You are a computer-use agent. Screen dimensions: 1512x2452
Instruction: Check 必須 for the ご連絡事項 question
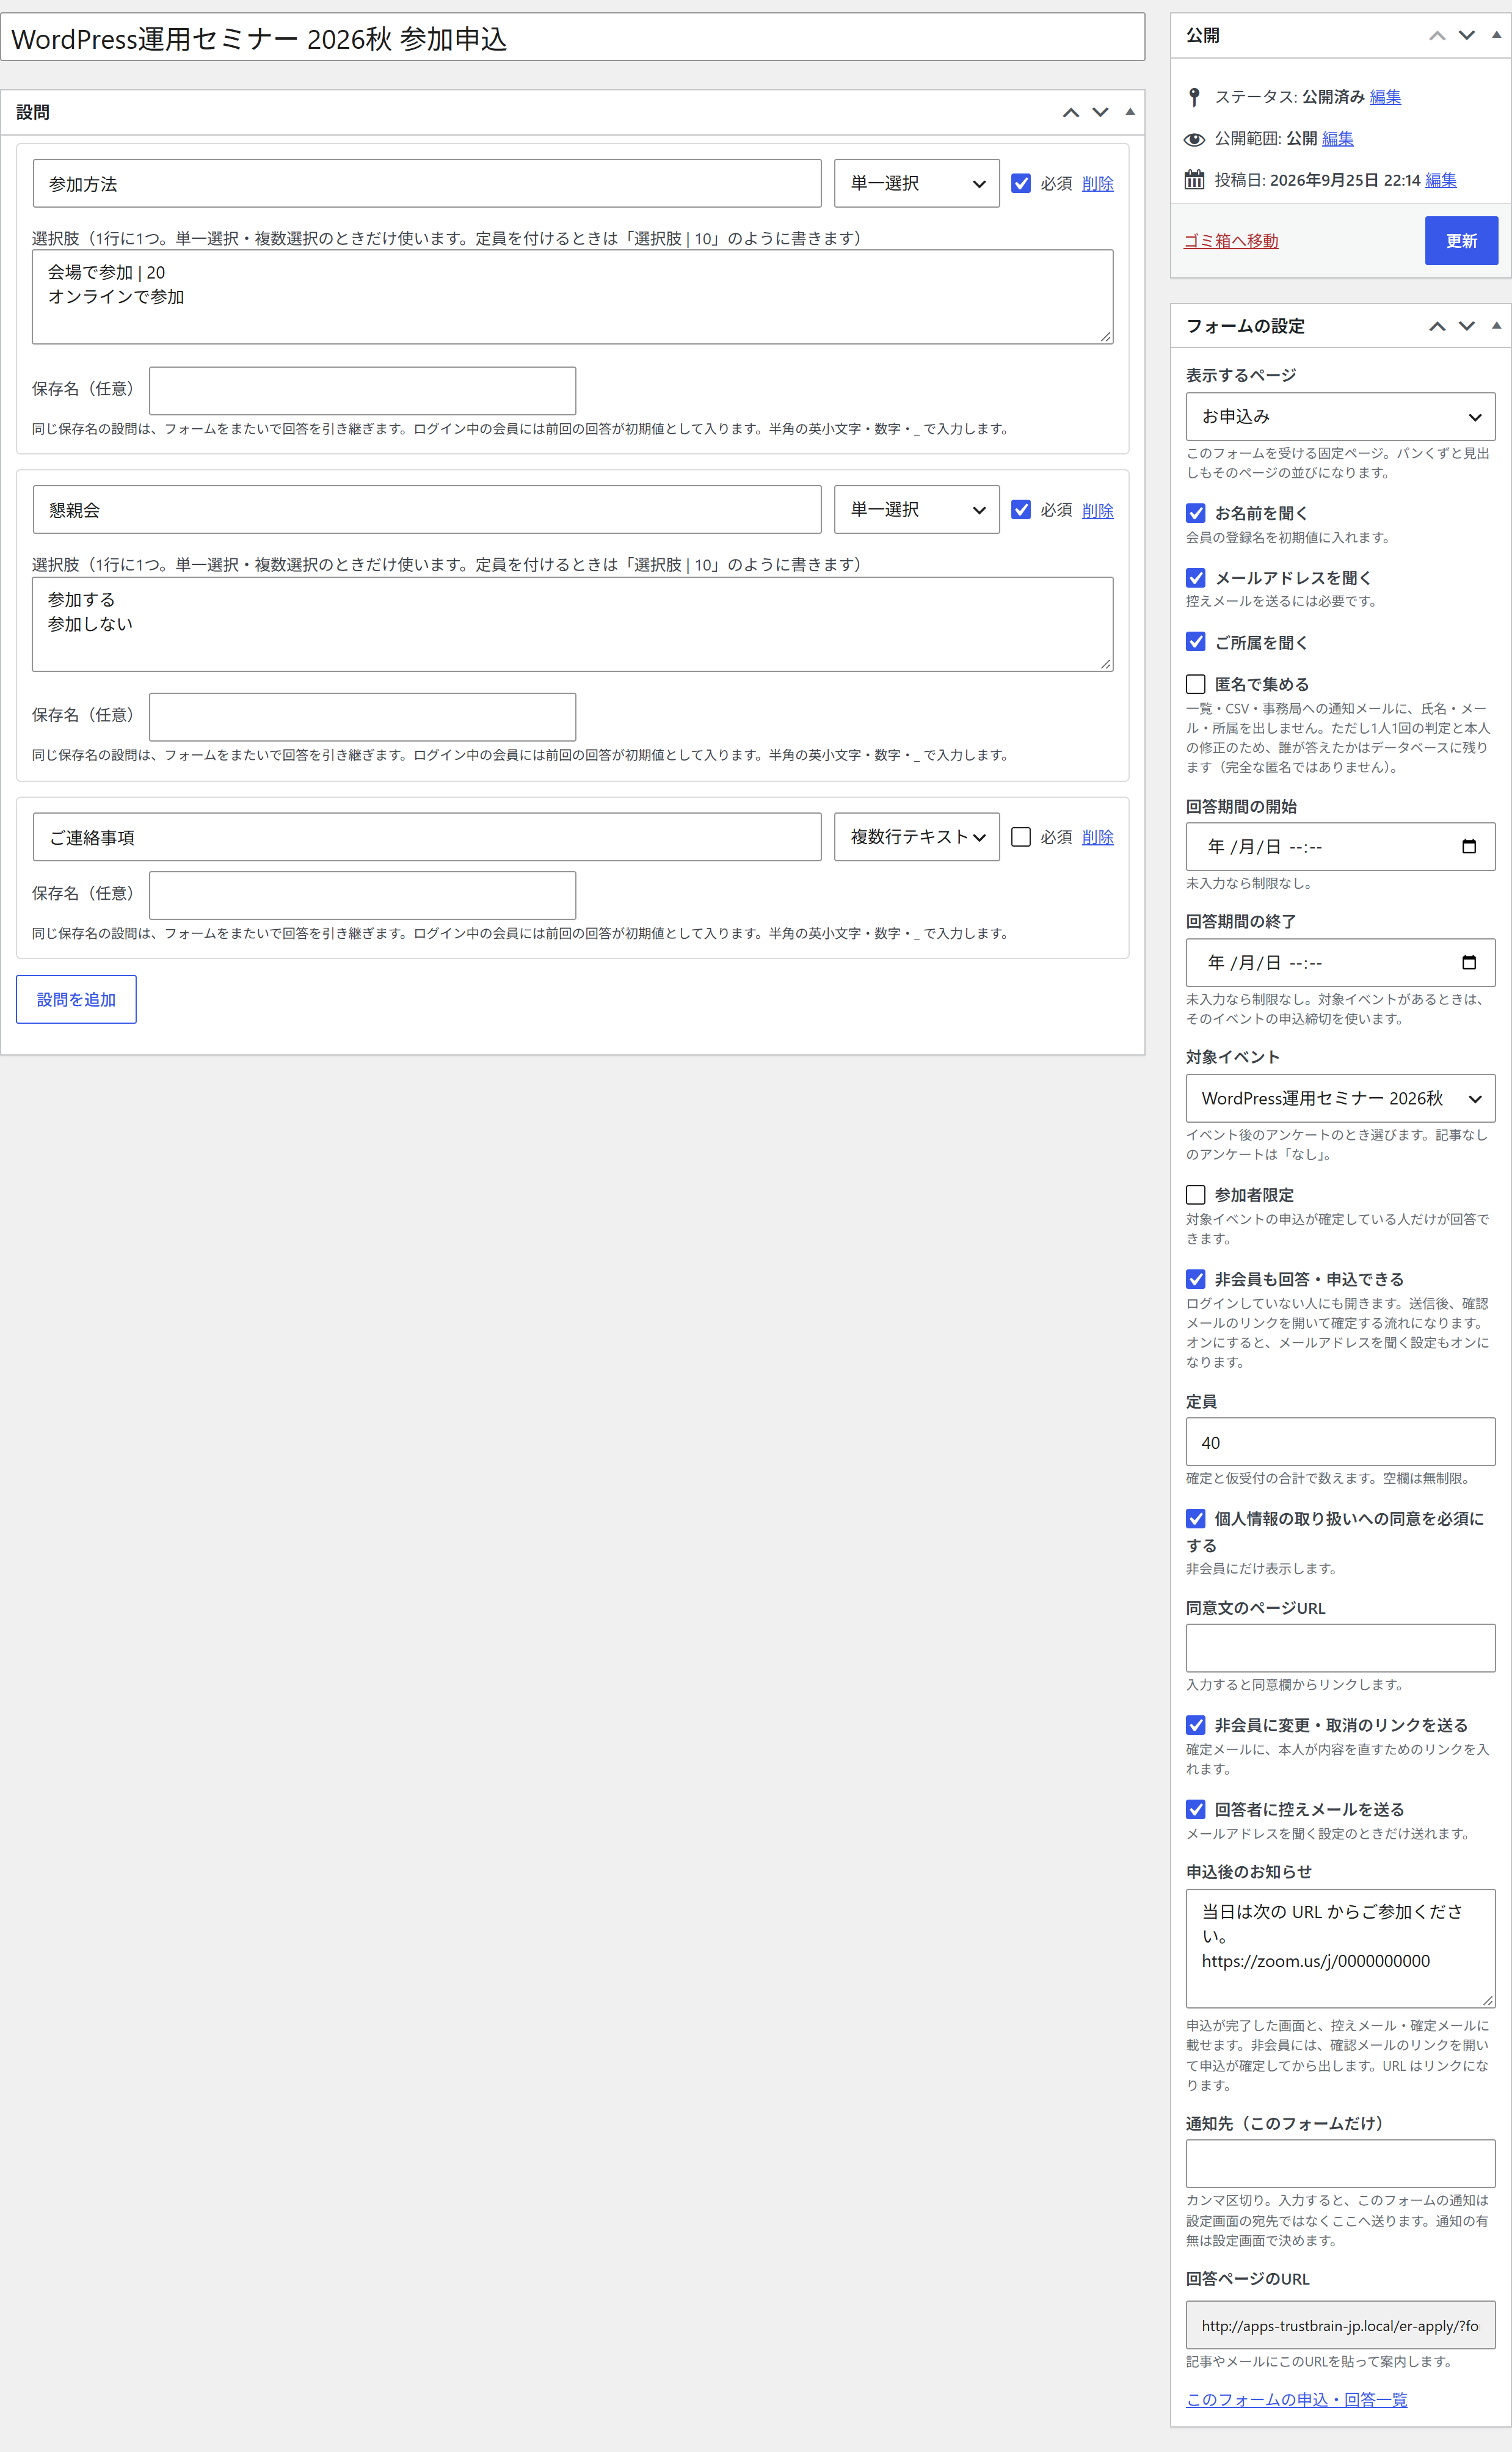tap(1021, 837)
